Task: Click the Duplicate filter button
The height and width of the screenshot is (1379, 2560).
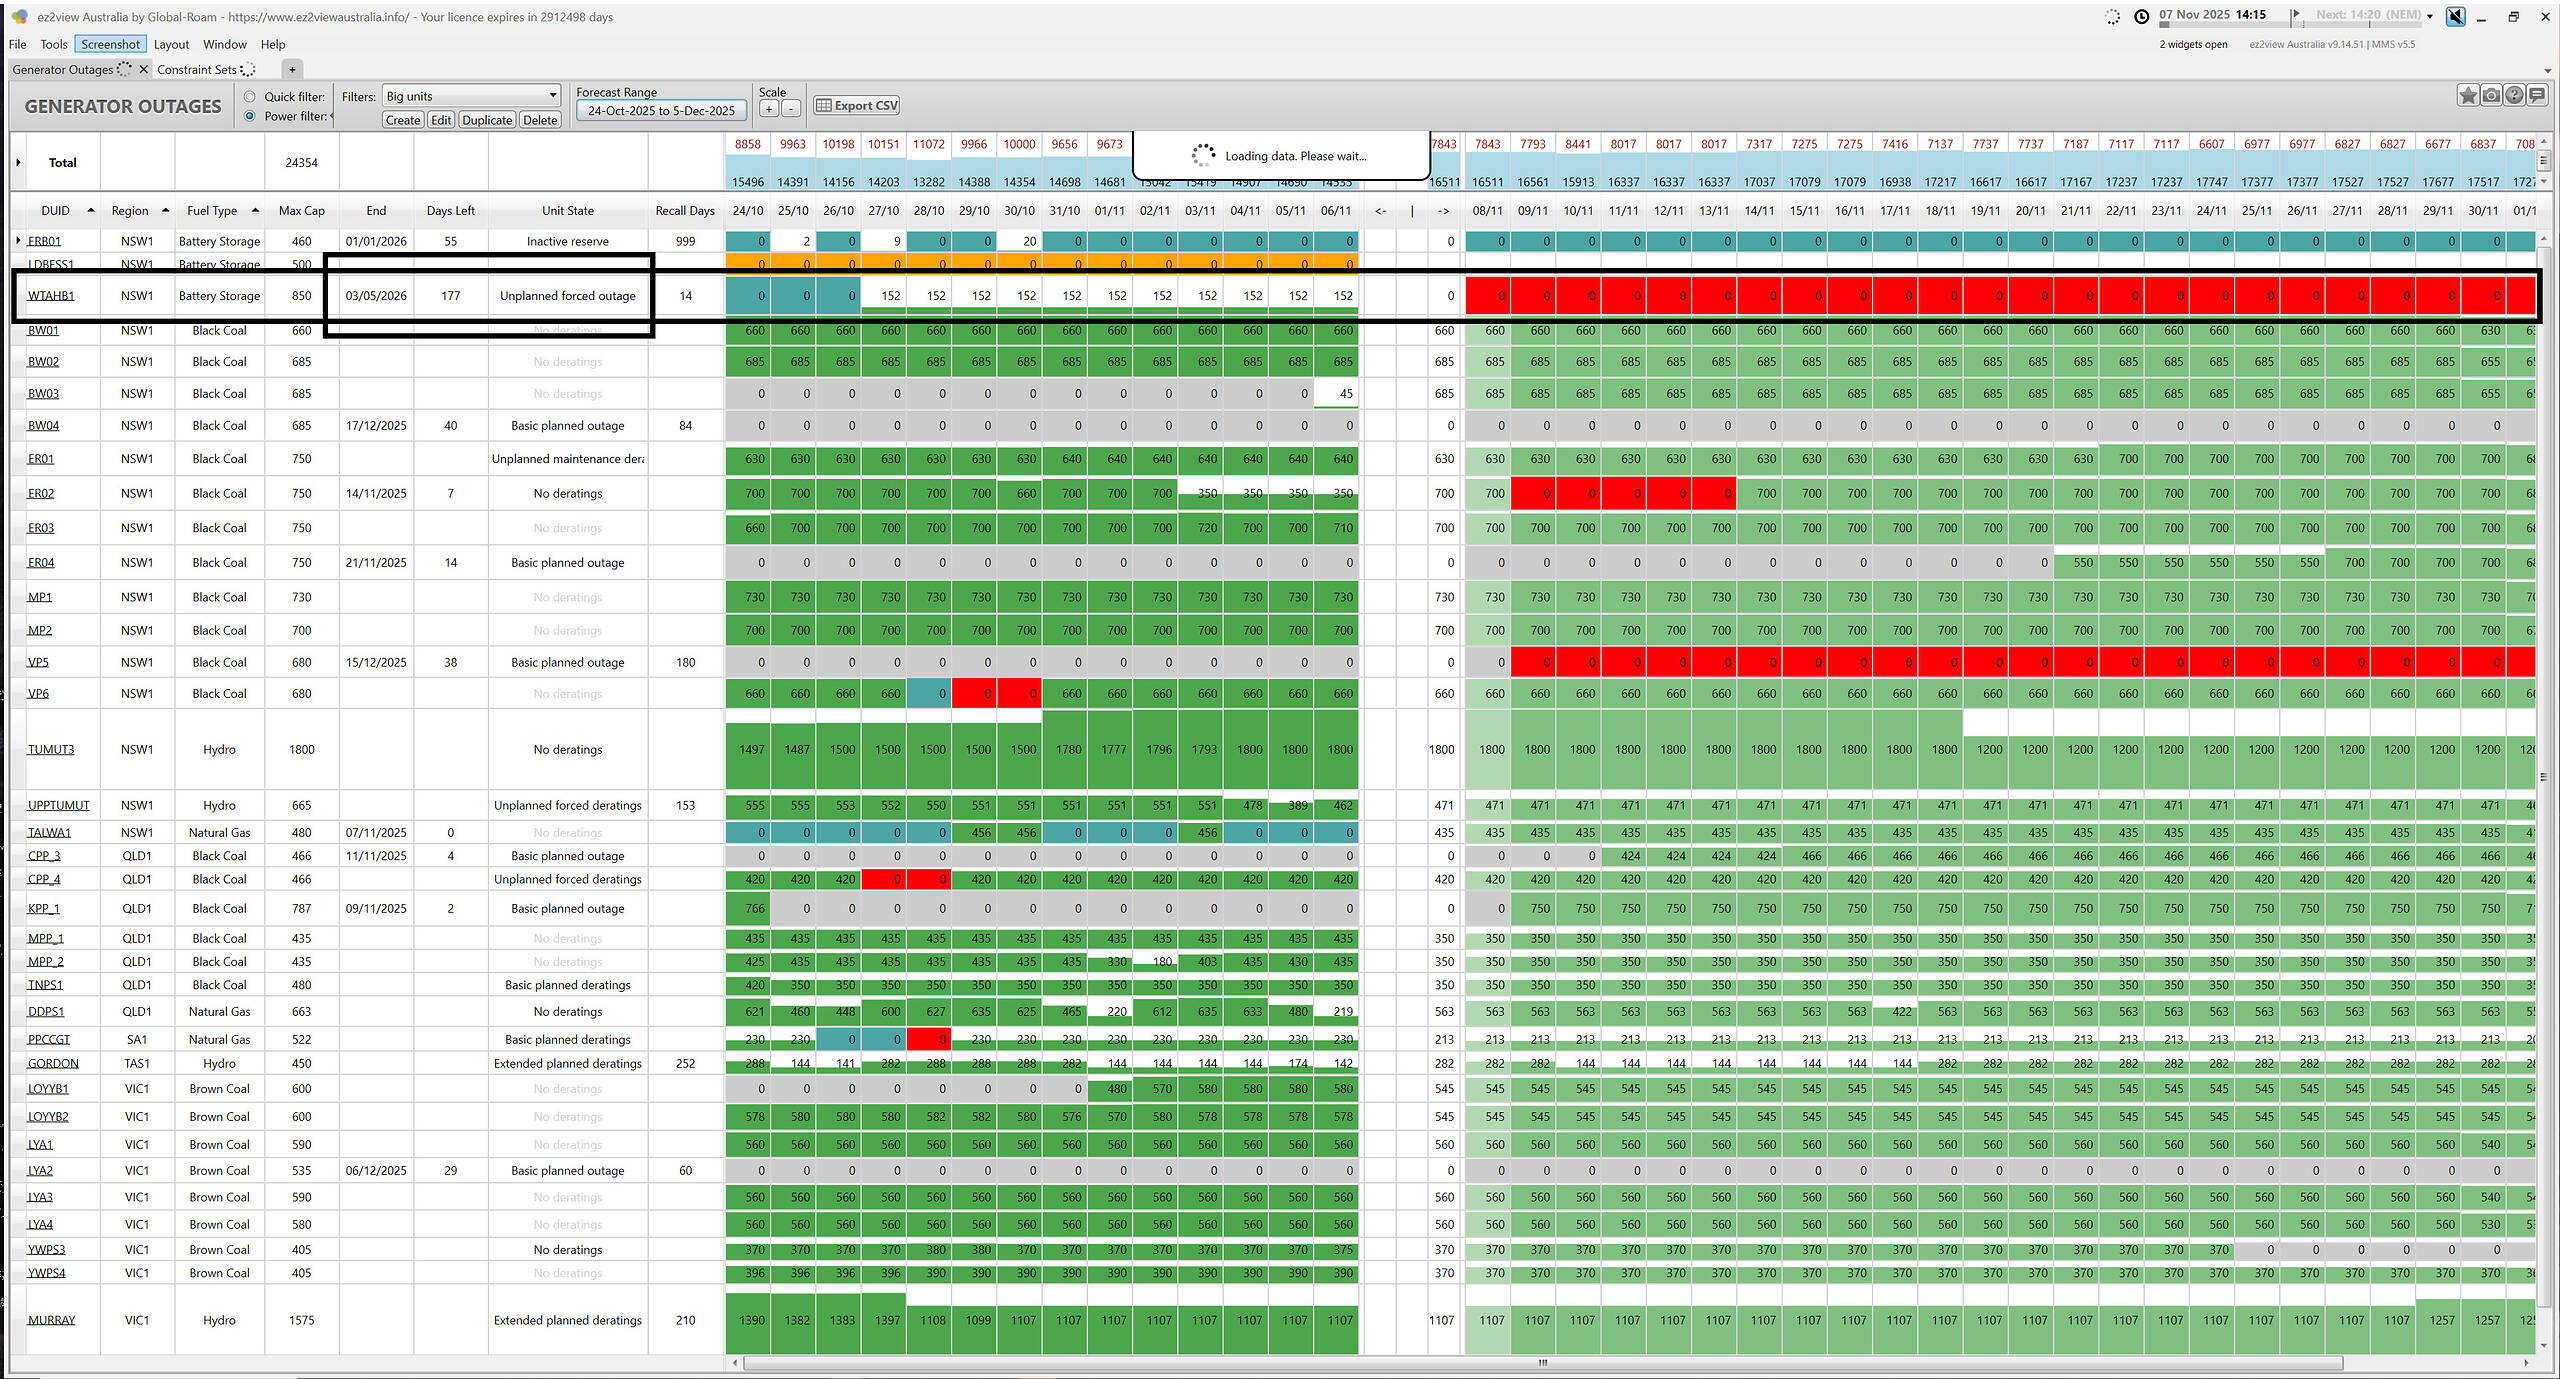Action: 487,120
